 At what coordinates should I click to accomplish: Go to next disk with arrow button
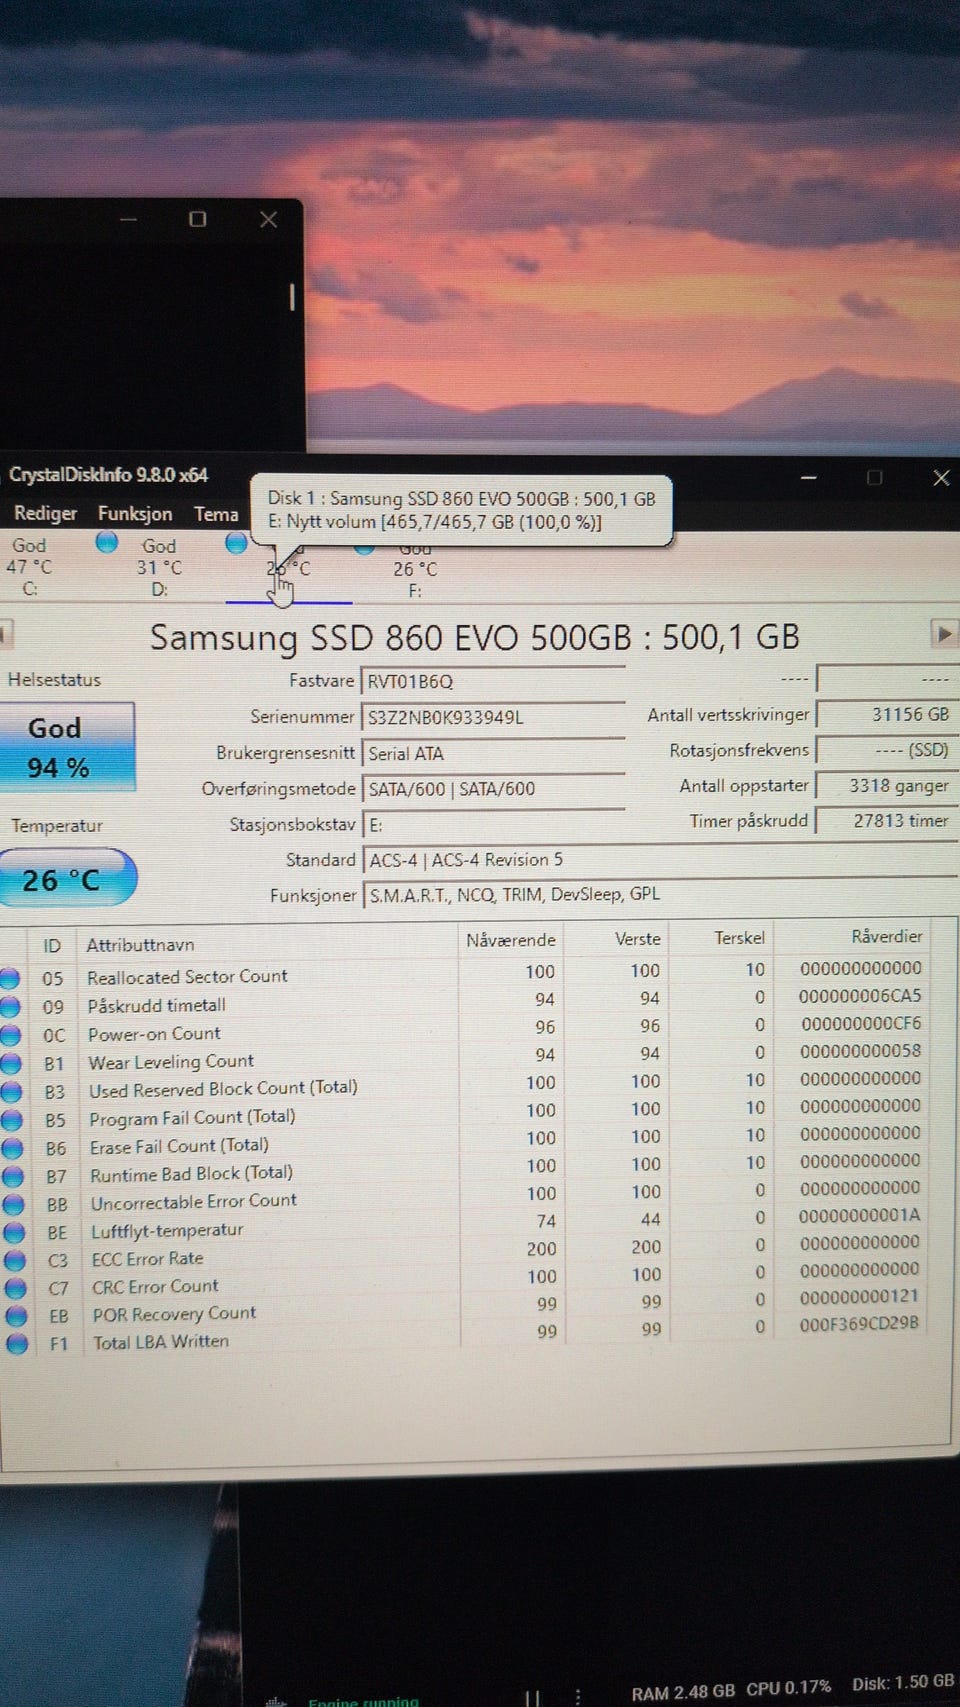pos(943,633)
